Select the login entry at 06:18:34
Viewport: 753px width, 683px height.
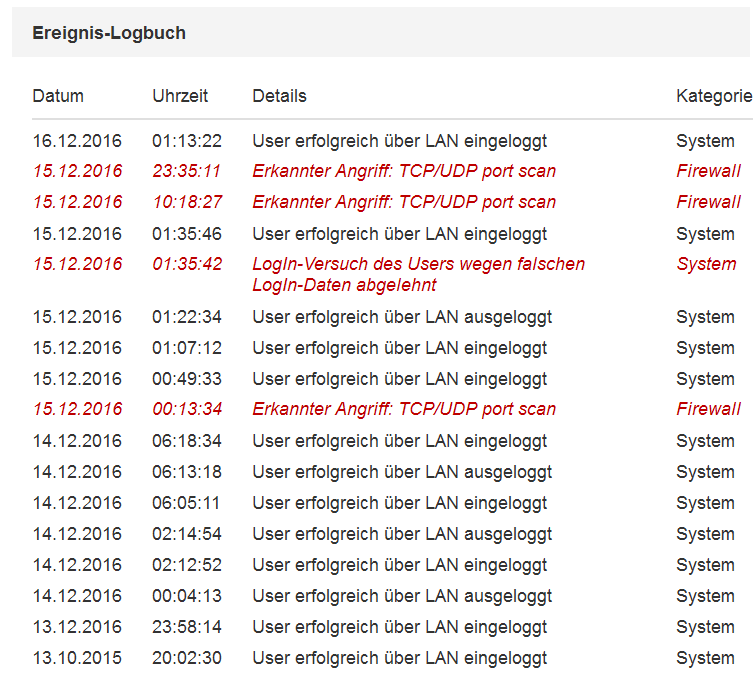tap(399, 441)
